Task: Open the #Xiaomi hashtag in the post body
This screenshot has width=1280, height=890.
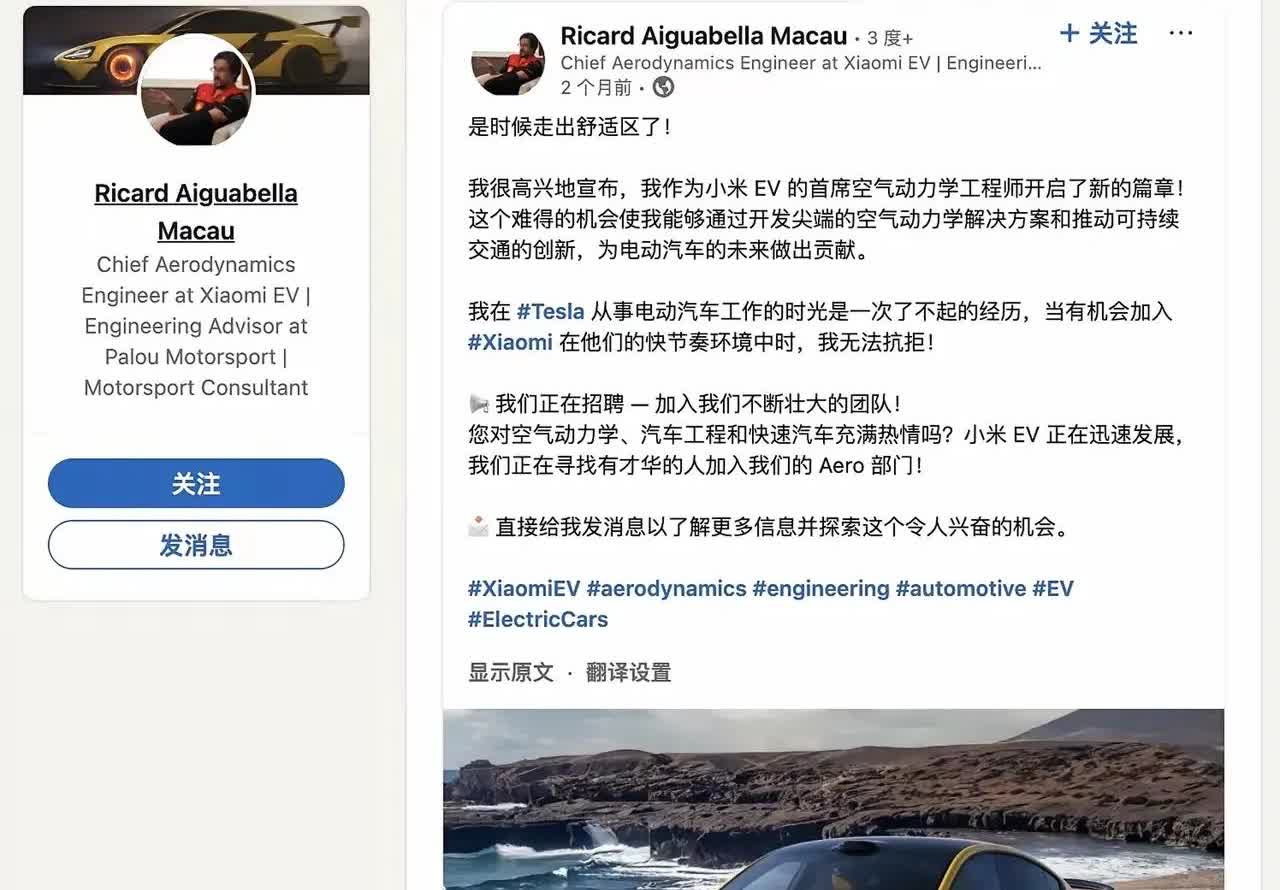Action: click(x=510, y=342)
